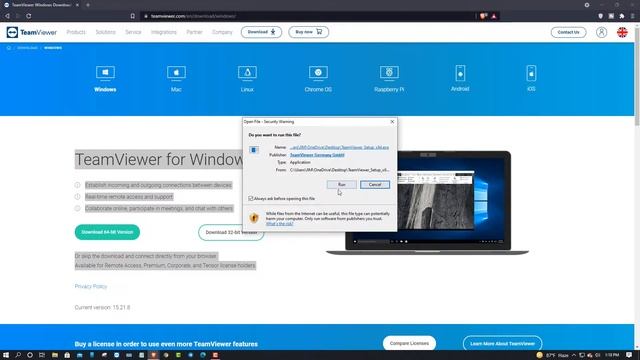This screenshot has height=360, width=640.
Task: Click the Download breadcrumb link
Action: pyautogui.click(x=27, y=48)
